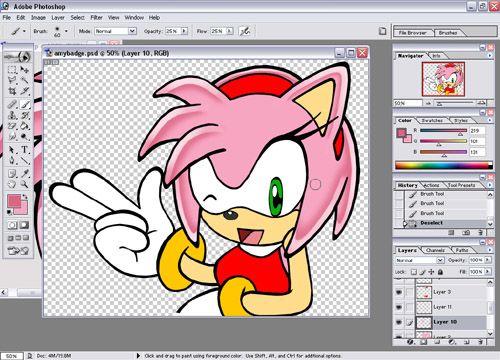Hide Layer 3 with eye icon
This screenshot has height=360, width=500.
point(399,292)
